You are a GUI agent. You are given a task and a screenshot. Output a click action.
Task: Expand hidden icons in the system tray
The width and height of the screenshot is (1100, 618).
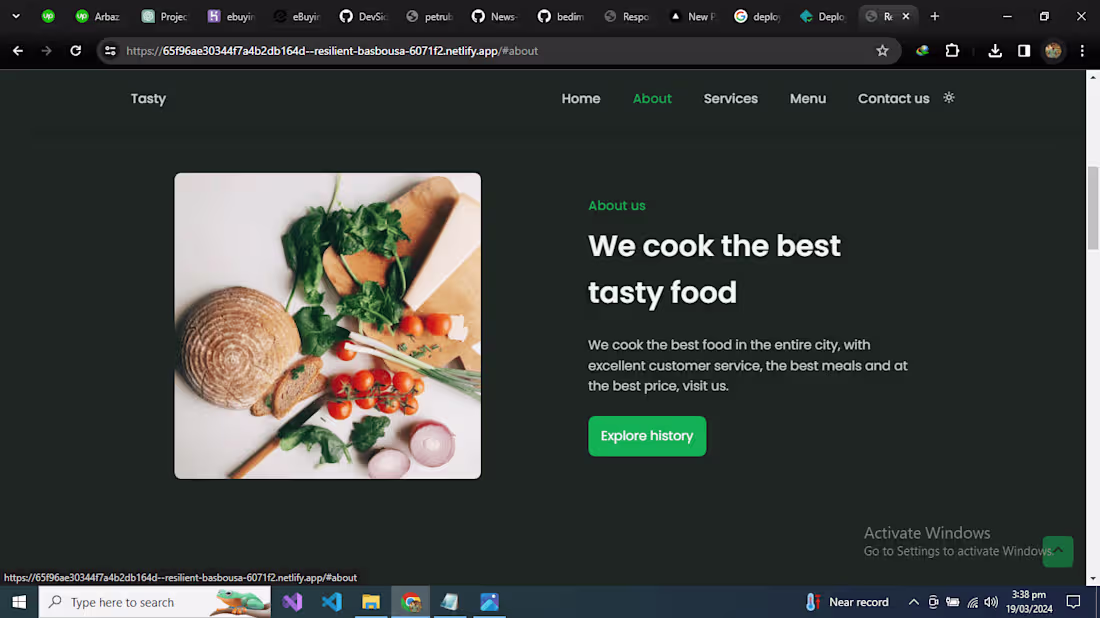913,601
